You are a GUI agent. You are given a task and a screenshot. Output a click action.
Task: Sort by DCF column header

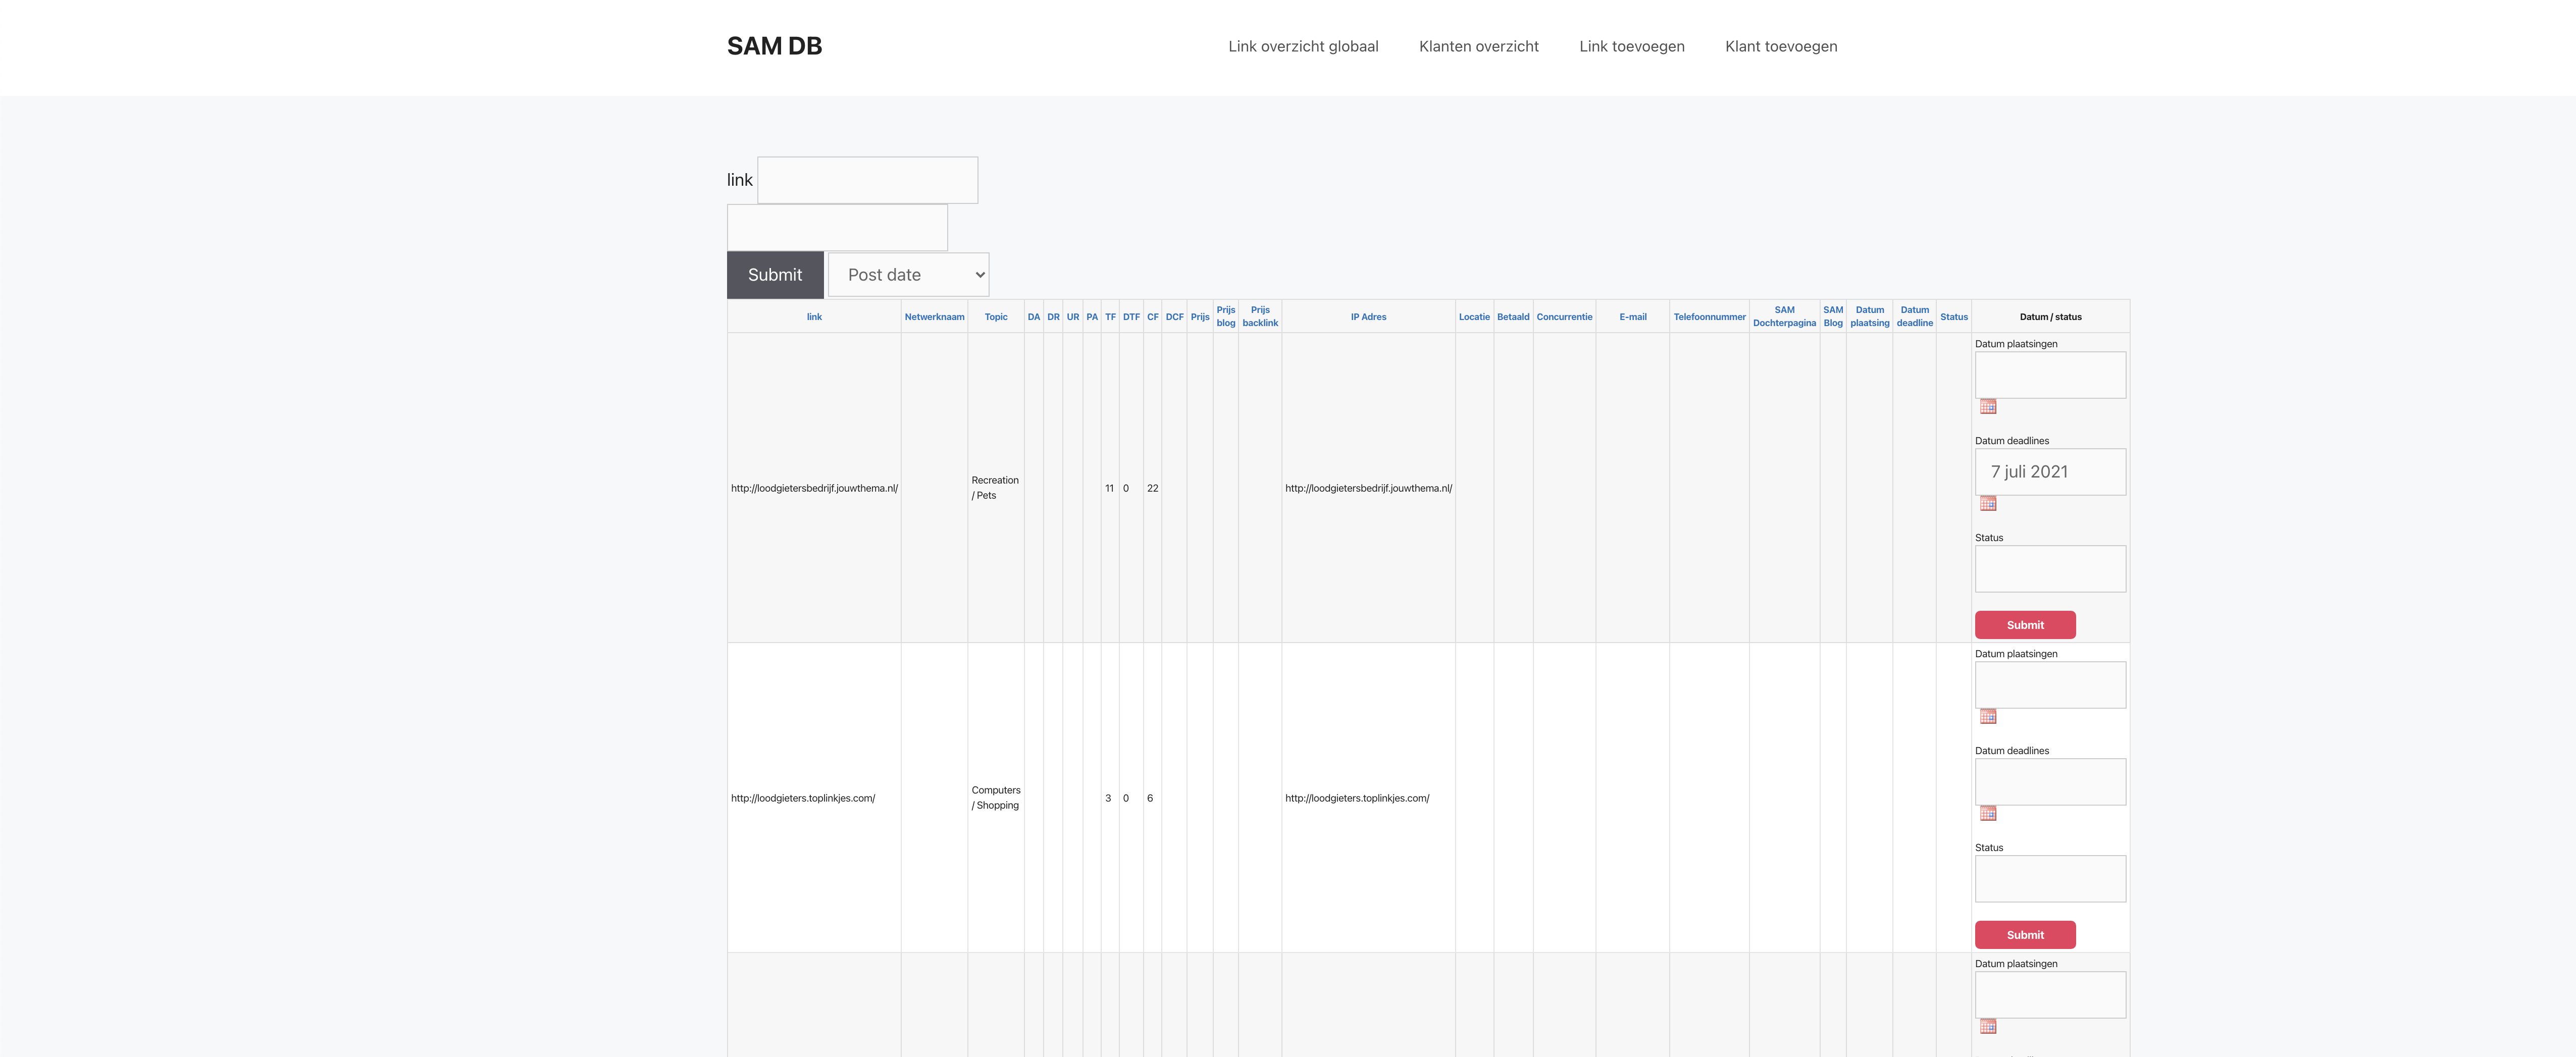tap(1174, 317)
